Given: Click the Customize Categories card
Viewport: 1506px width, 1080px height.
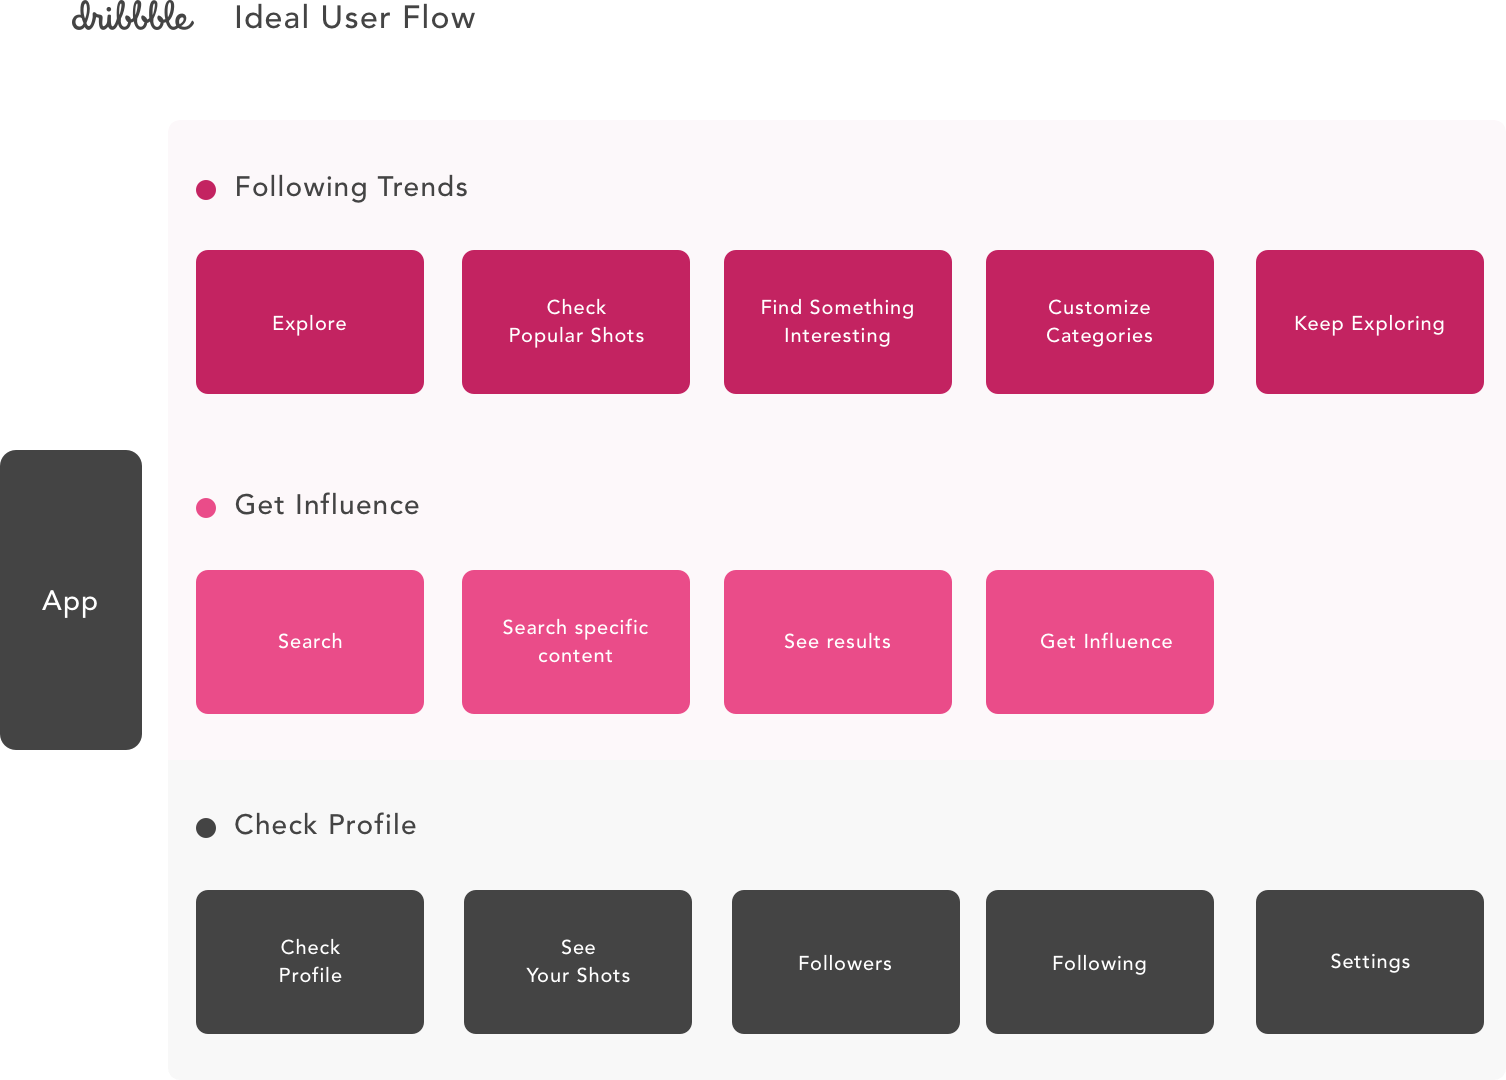Looking at the screenshot, I should 1100,322.
